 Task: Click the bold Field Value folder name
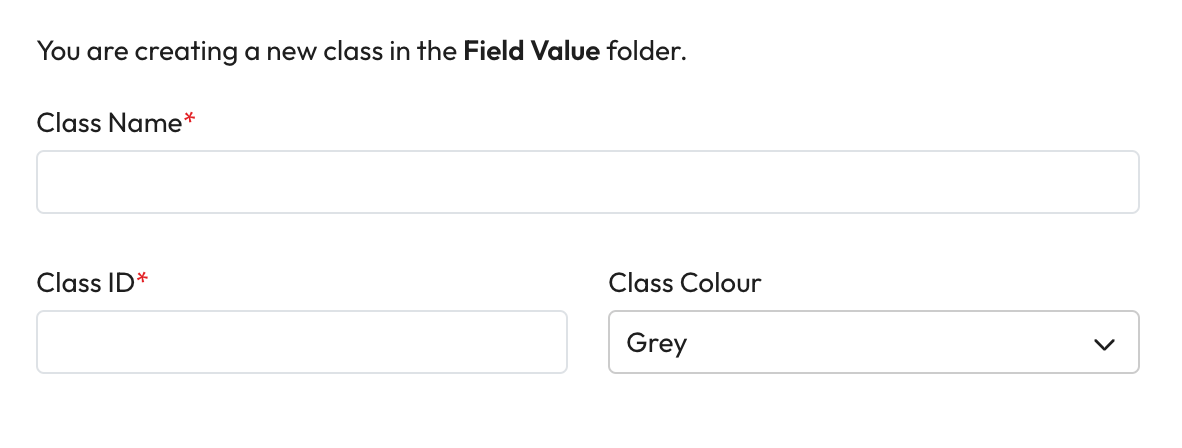click(x=531, y=51)
